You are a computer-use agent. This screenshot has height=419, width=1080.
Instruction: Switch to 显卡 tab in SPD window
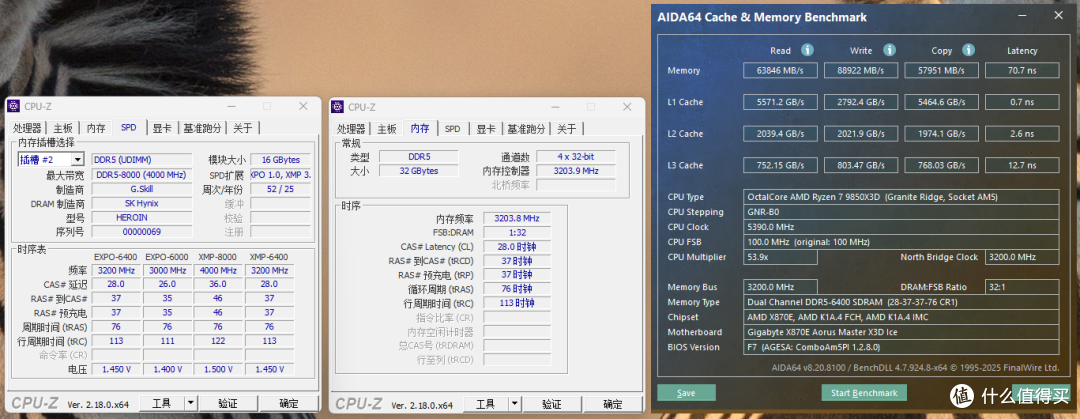point(162,128)
